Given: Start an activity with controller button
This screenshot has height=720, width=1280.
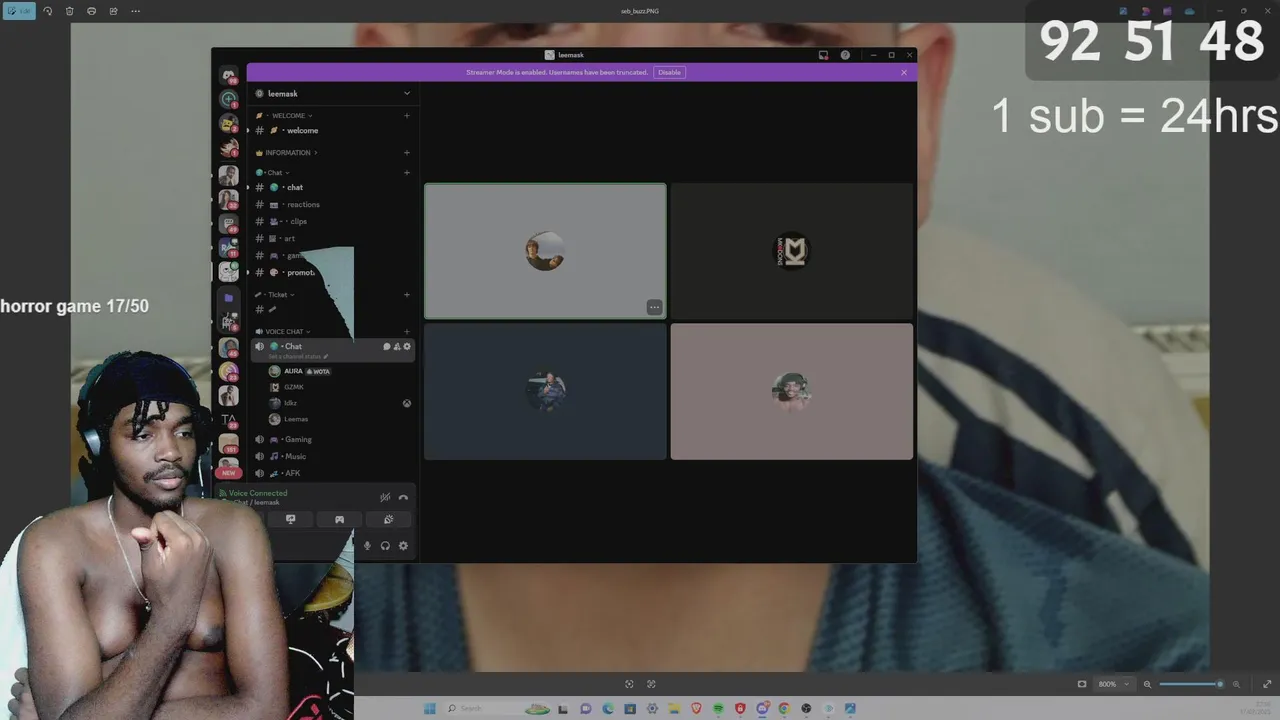Looking at the screenshot, I should 339,519.
